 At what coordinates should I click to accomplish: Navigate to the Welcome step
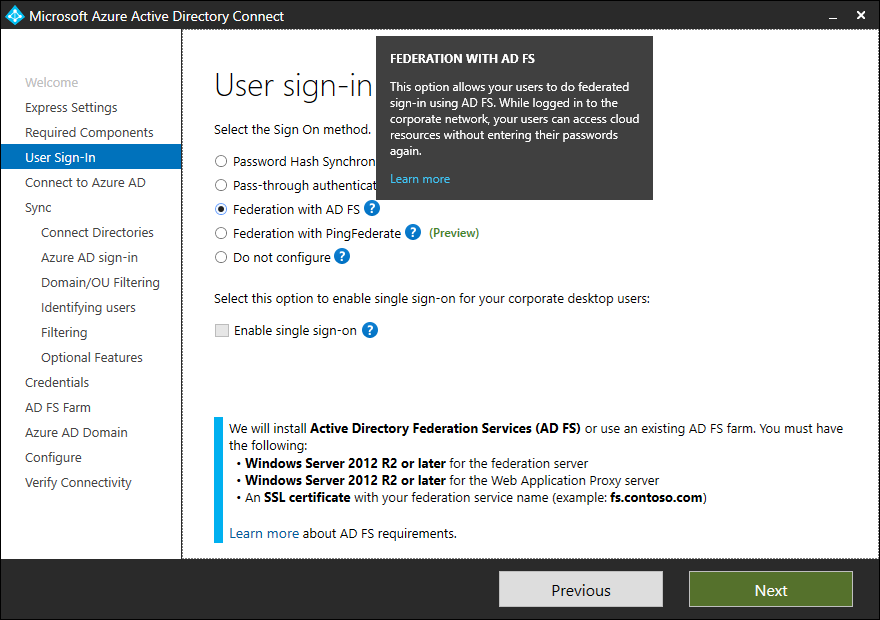pos(50,82)
